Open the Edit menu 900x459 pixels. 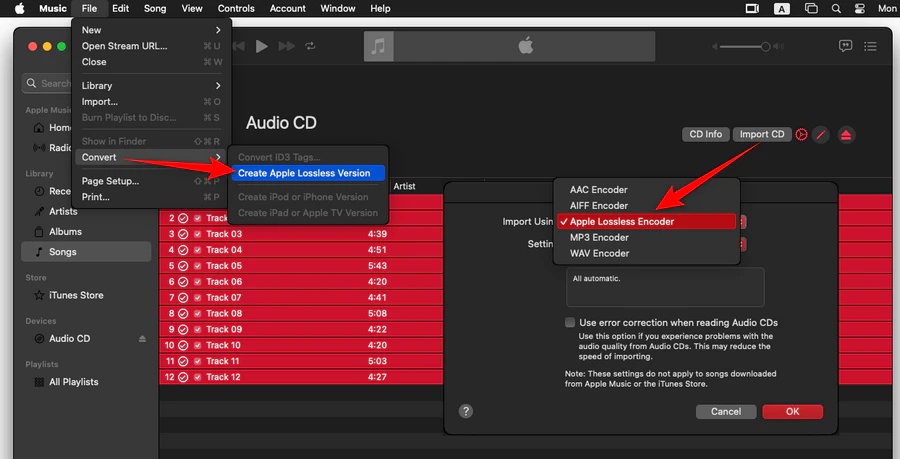point(121,8)
